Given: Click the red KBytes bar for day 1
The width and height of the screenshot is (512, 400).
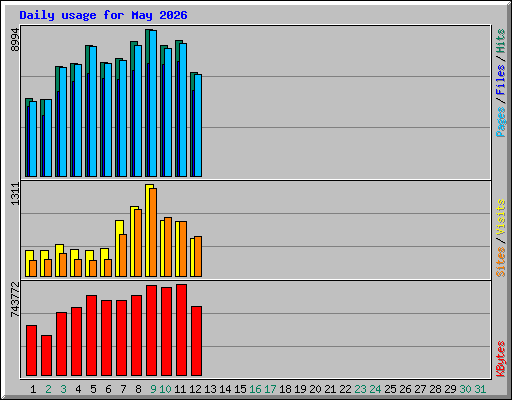Looking at the screenshot, I should pos(31,350).
